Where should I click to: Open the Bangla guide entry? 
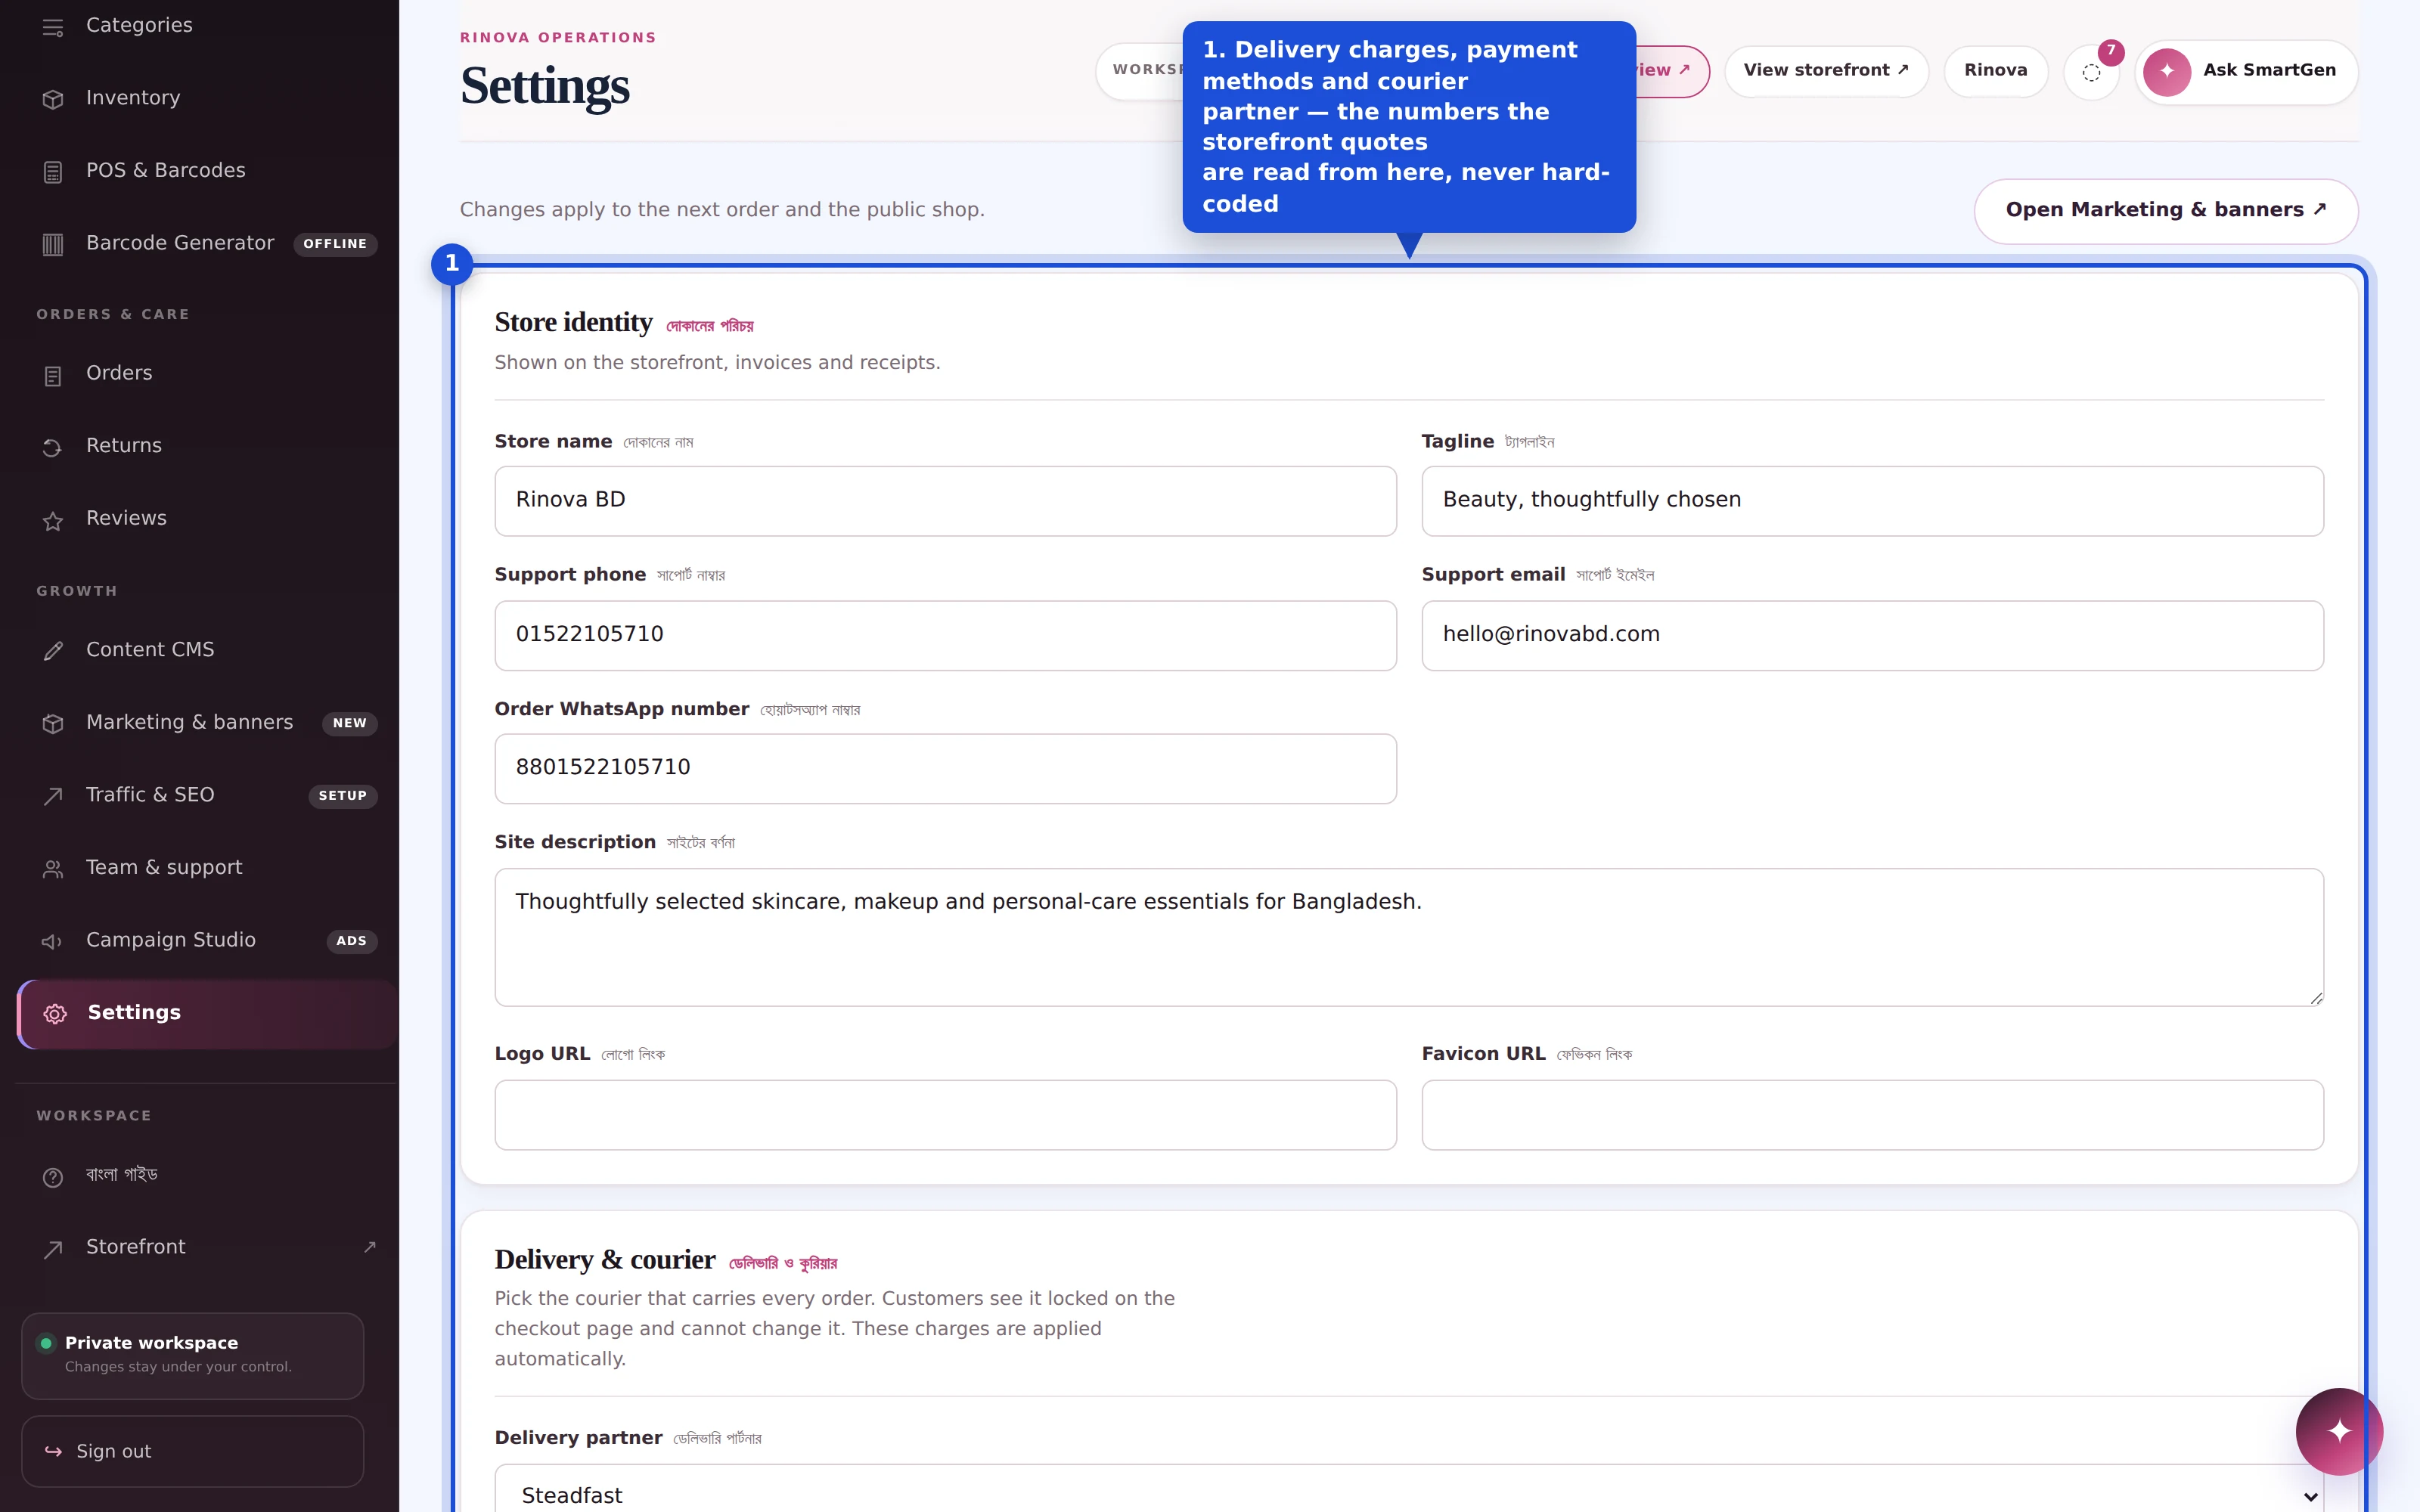click(207, 1175)
